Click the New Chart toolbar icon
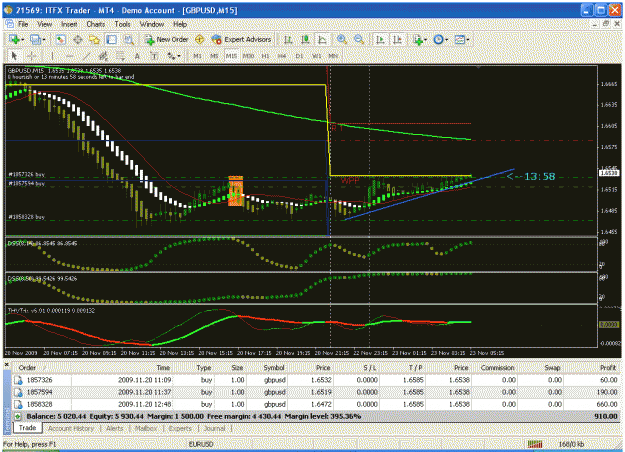 14,39
